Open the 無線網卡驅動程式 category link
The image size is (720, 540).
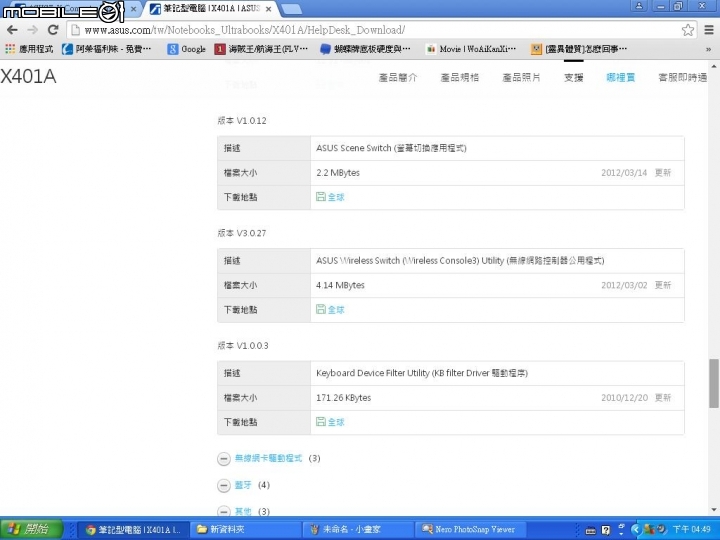tap(269, 458)
